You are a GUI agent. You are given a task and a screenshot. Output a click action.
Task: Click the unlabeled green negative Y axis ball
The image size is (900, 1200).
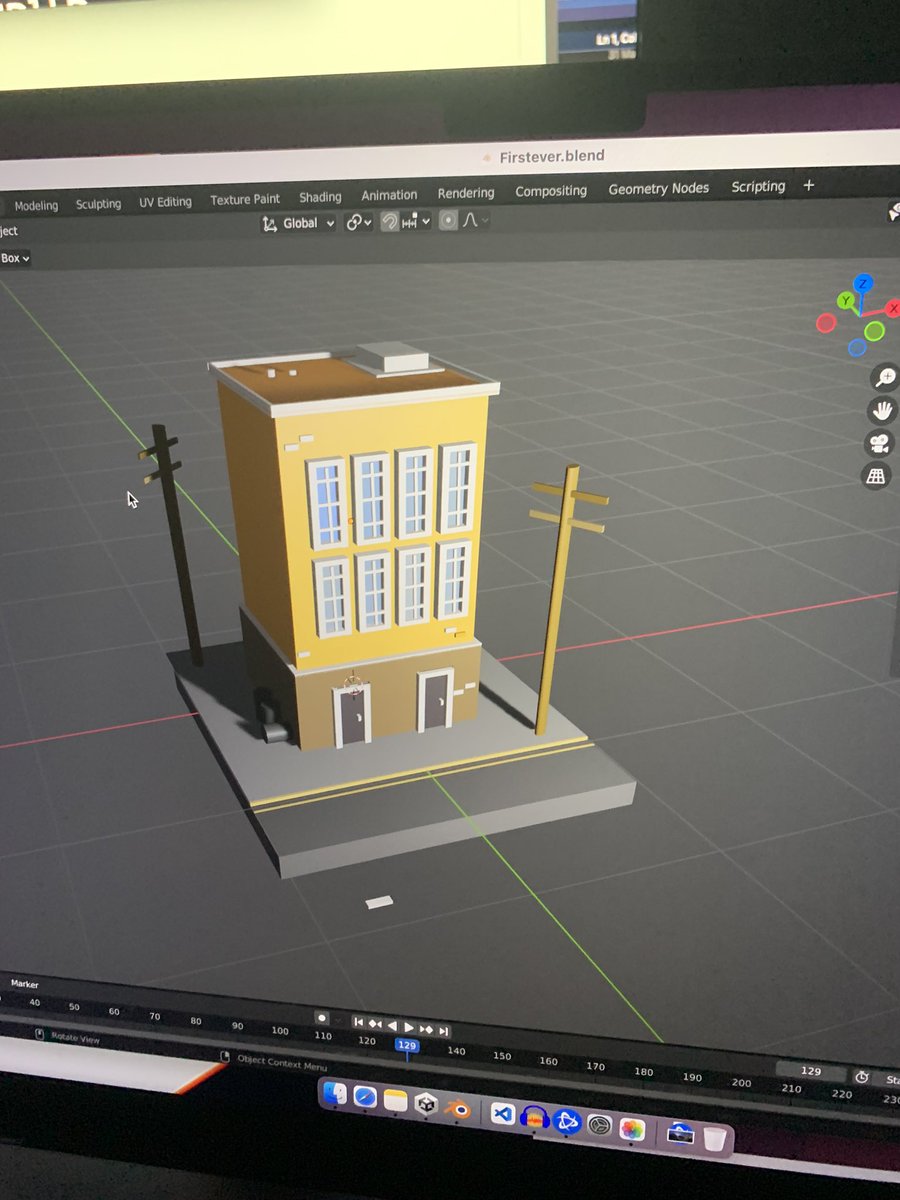(x=874, y=331)
